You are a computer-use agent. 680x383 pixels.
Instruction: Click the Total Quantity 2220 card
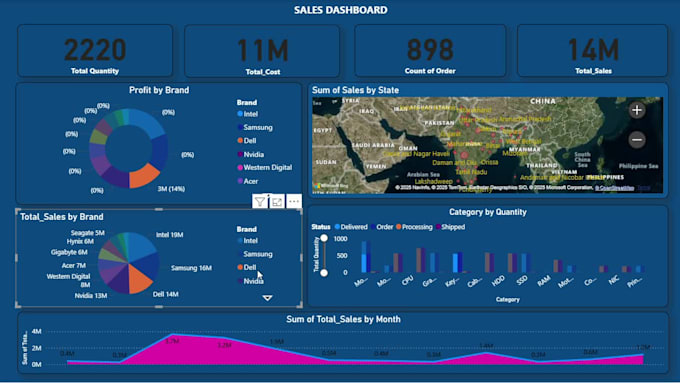point(95,51)
